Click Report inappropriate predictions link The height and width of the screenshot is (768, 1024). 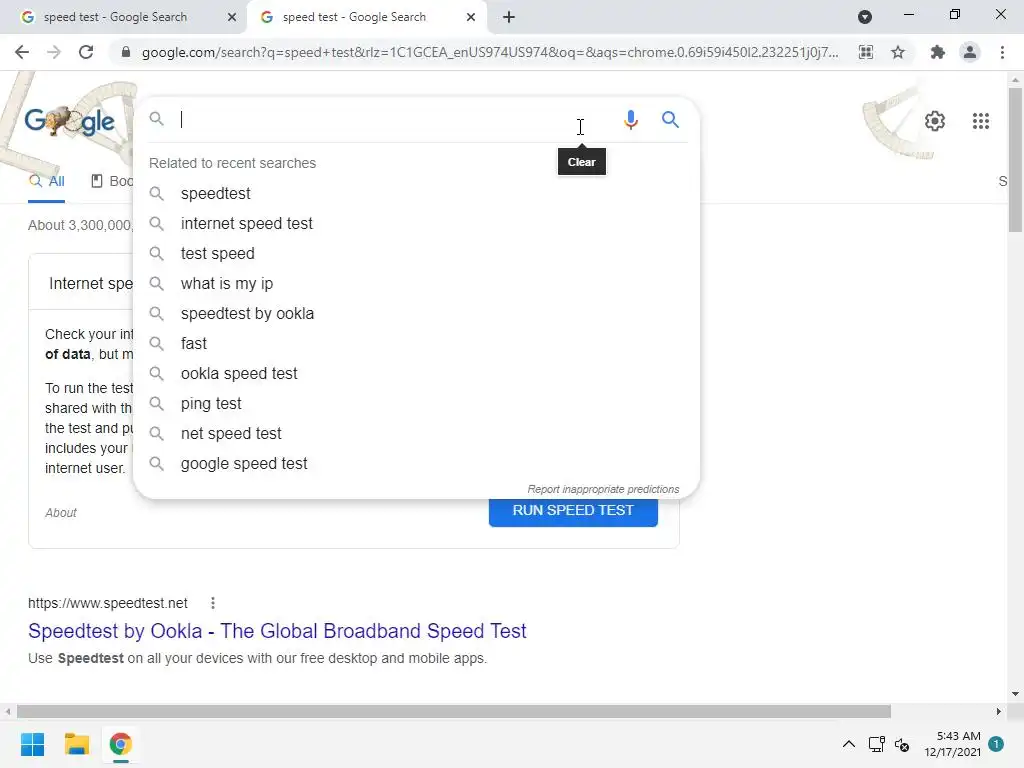point(603,489)
